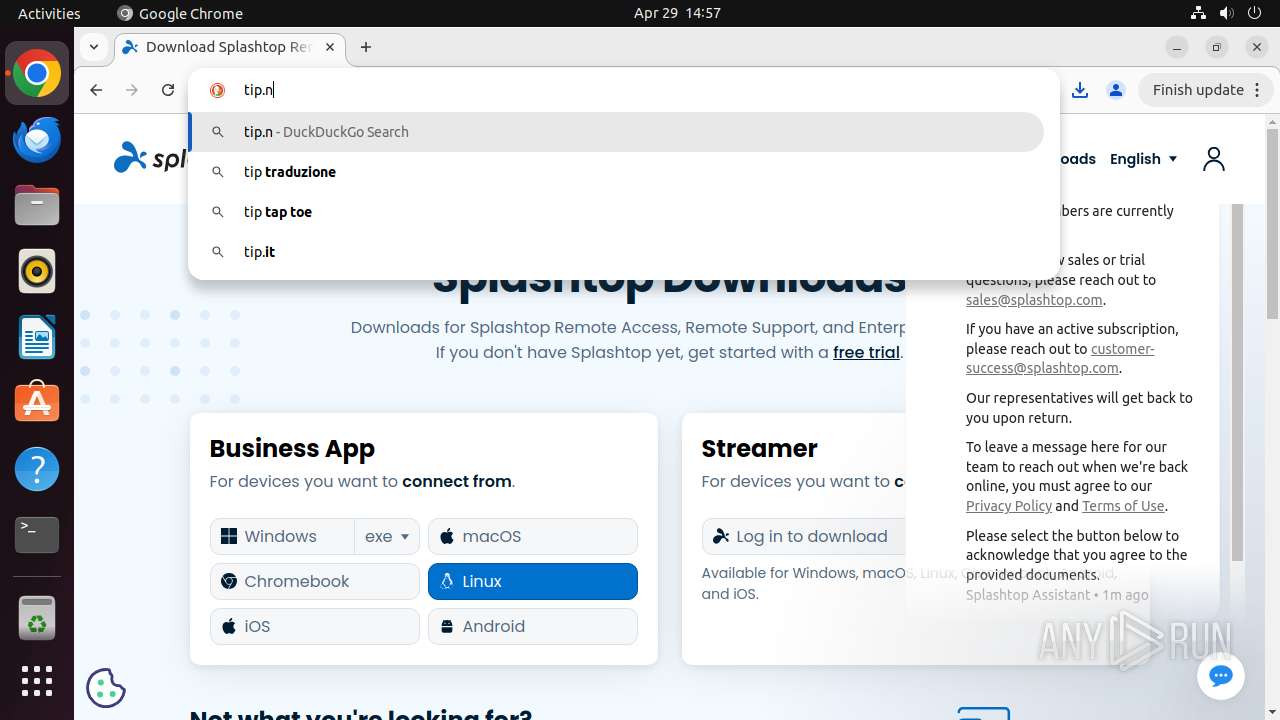Open Splashtop user account icon
The image size is (1280, 720).
(1214, 159)
